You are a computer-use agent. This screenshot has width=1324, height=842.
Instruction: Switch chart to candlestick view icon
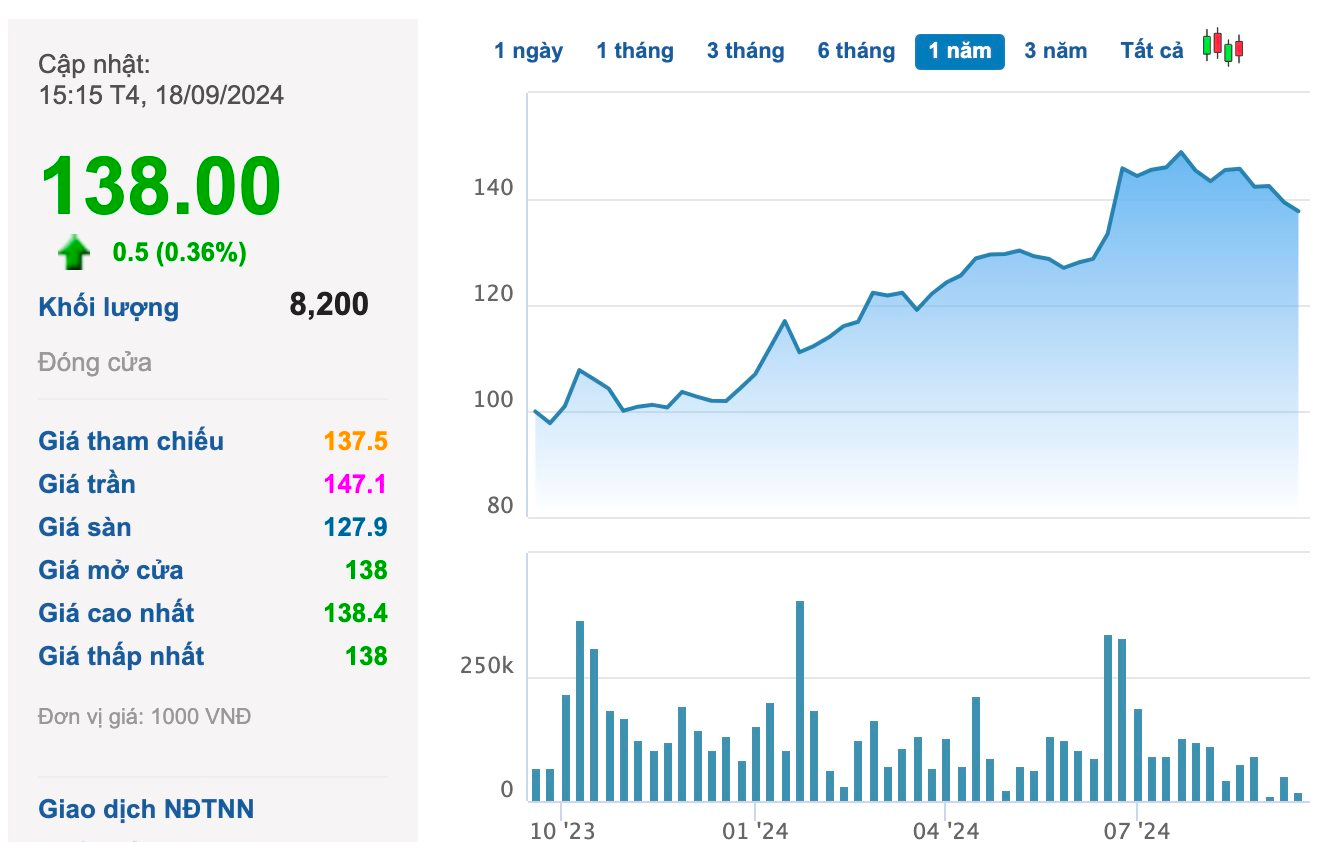[1223, 47]
